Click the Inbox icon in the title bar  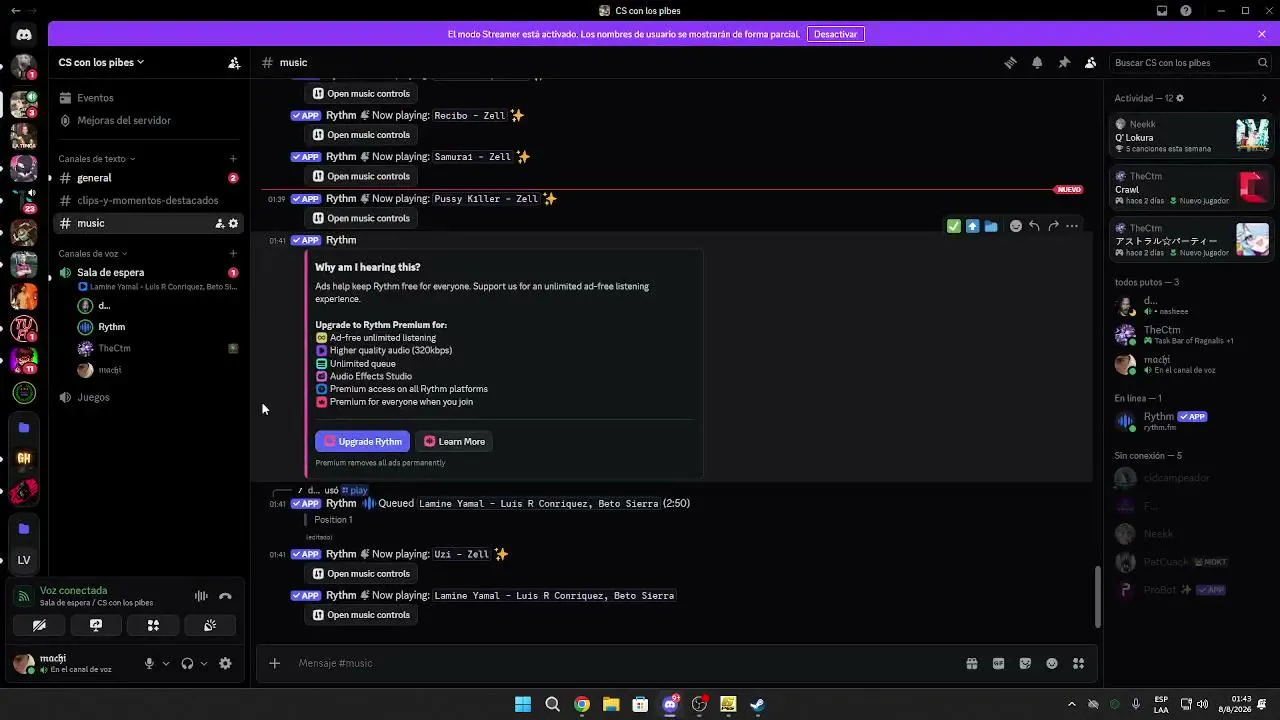click(1162, 11)
